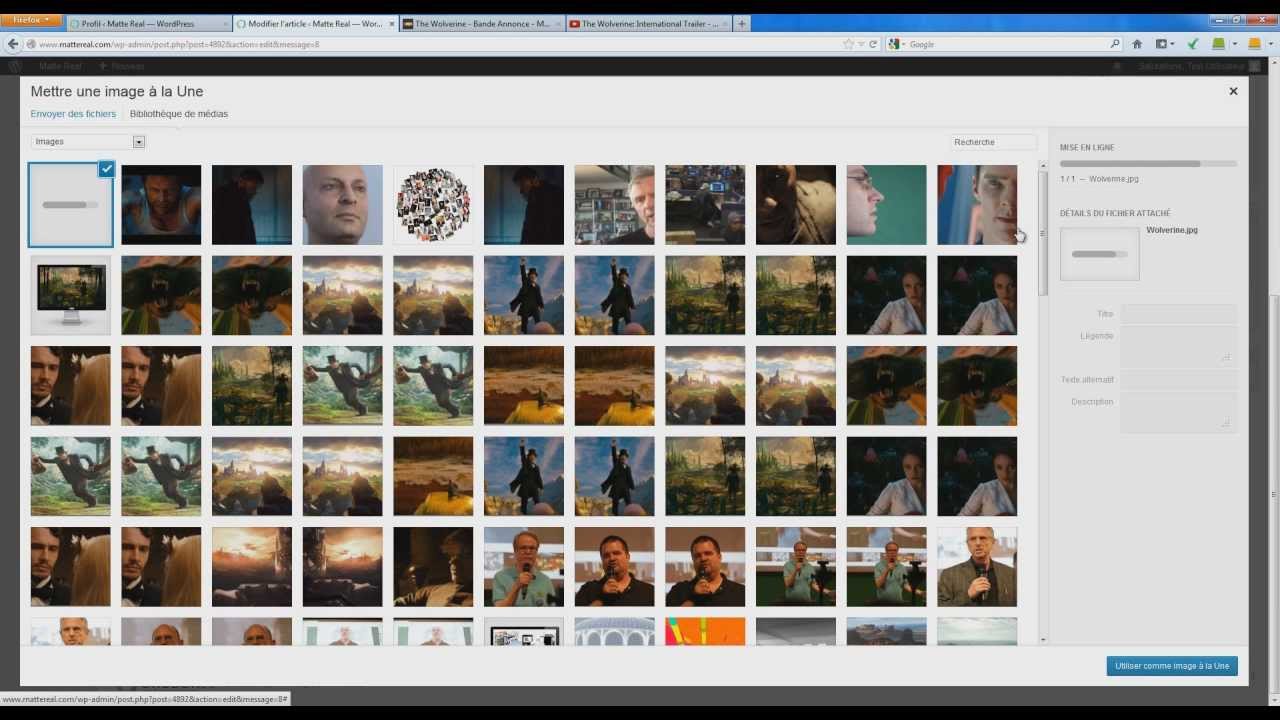
Task: Click the media library scroll-down arrow
Action: (x=1043, y=639)
